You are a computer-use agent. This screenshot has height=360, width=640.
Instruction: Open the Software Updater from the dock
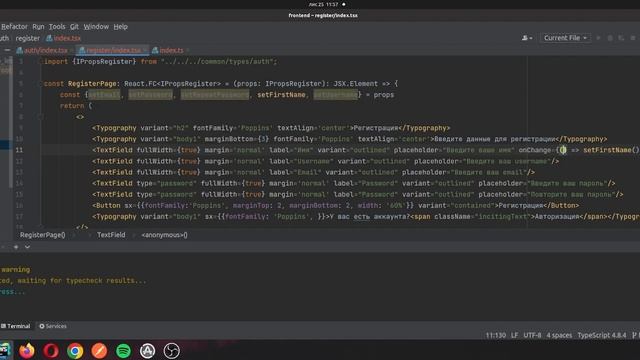(147, 351)
